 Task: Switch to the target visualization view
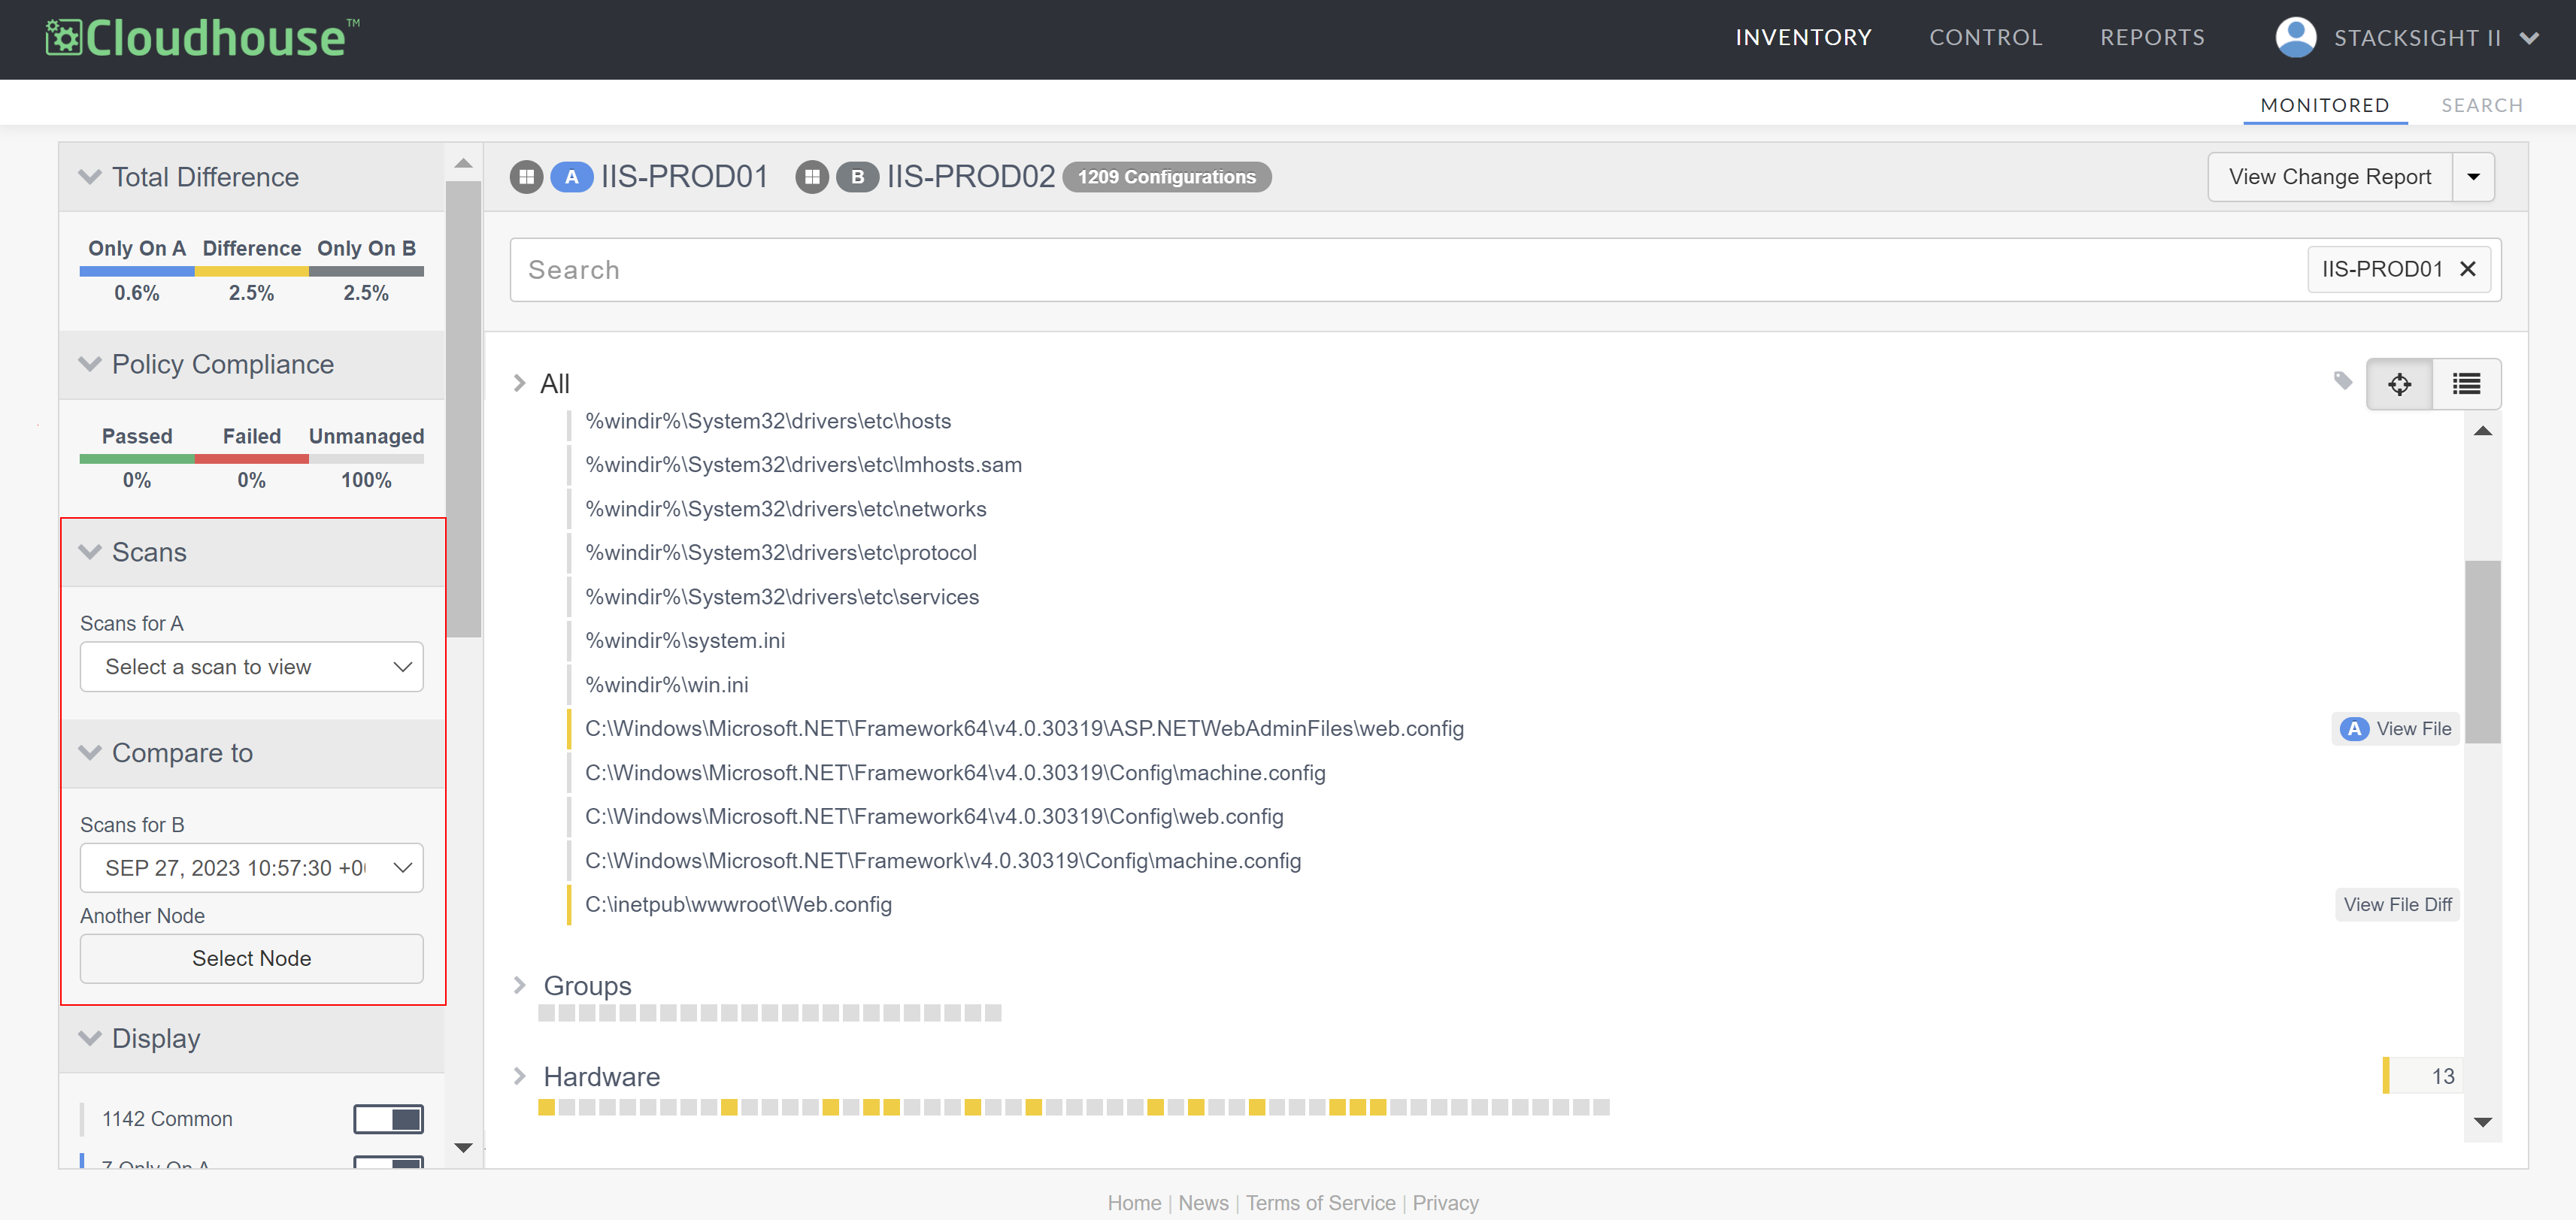(2399, 384)
